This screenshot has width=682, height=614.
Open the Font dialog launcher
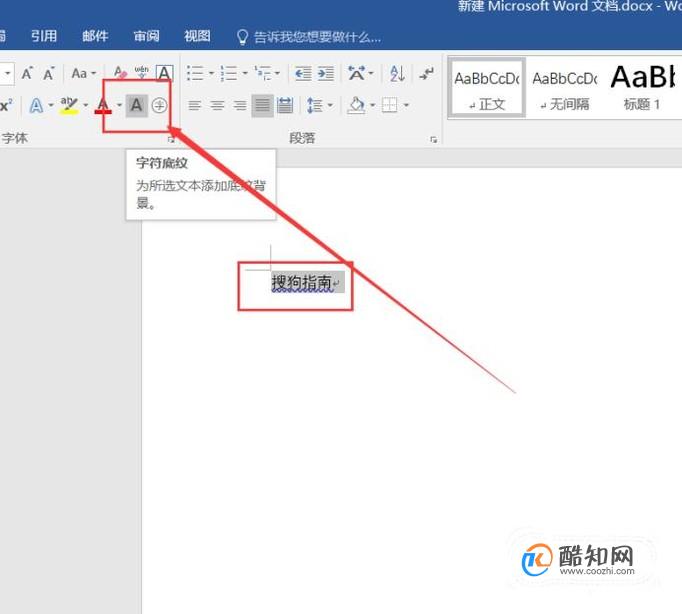coord(171,140)
